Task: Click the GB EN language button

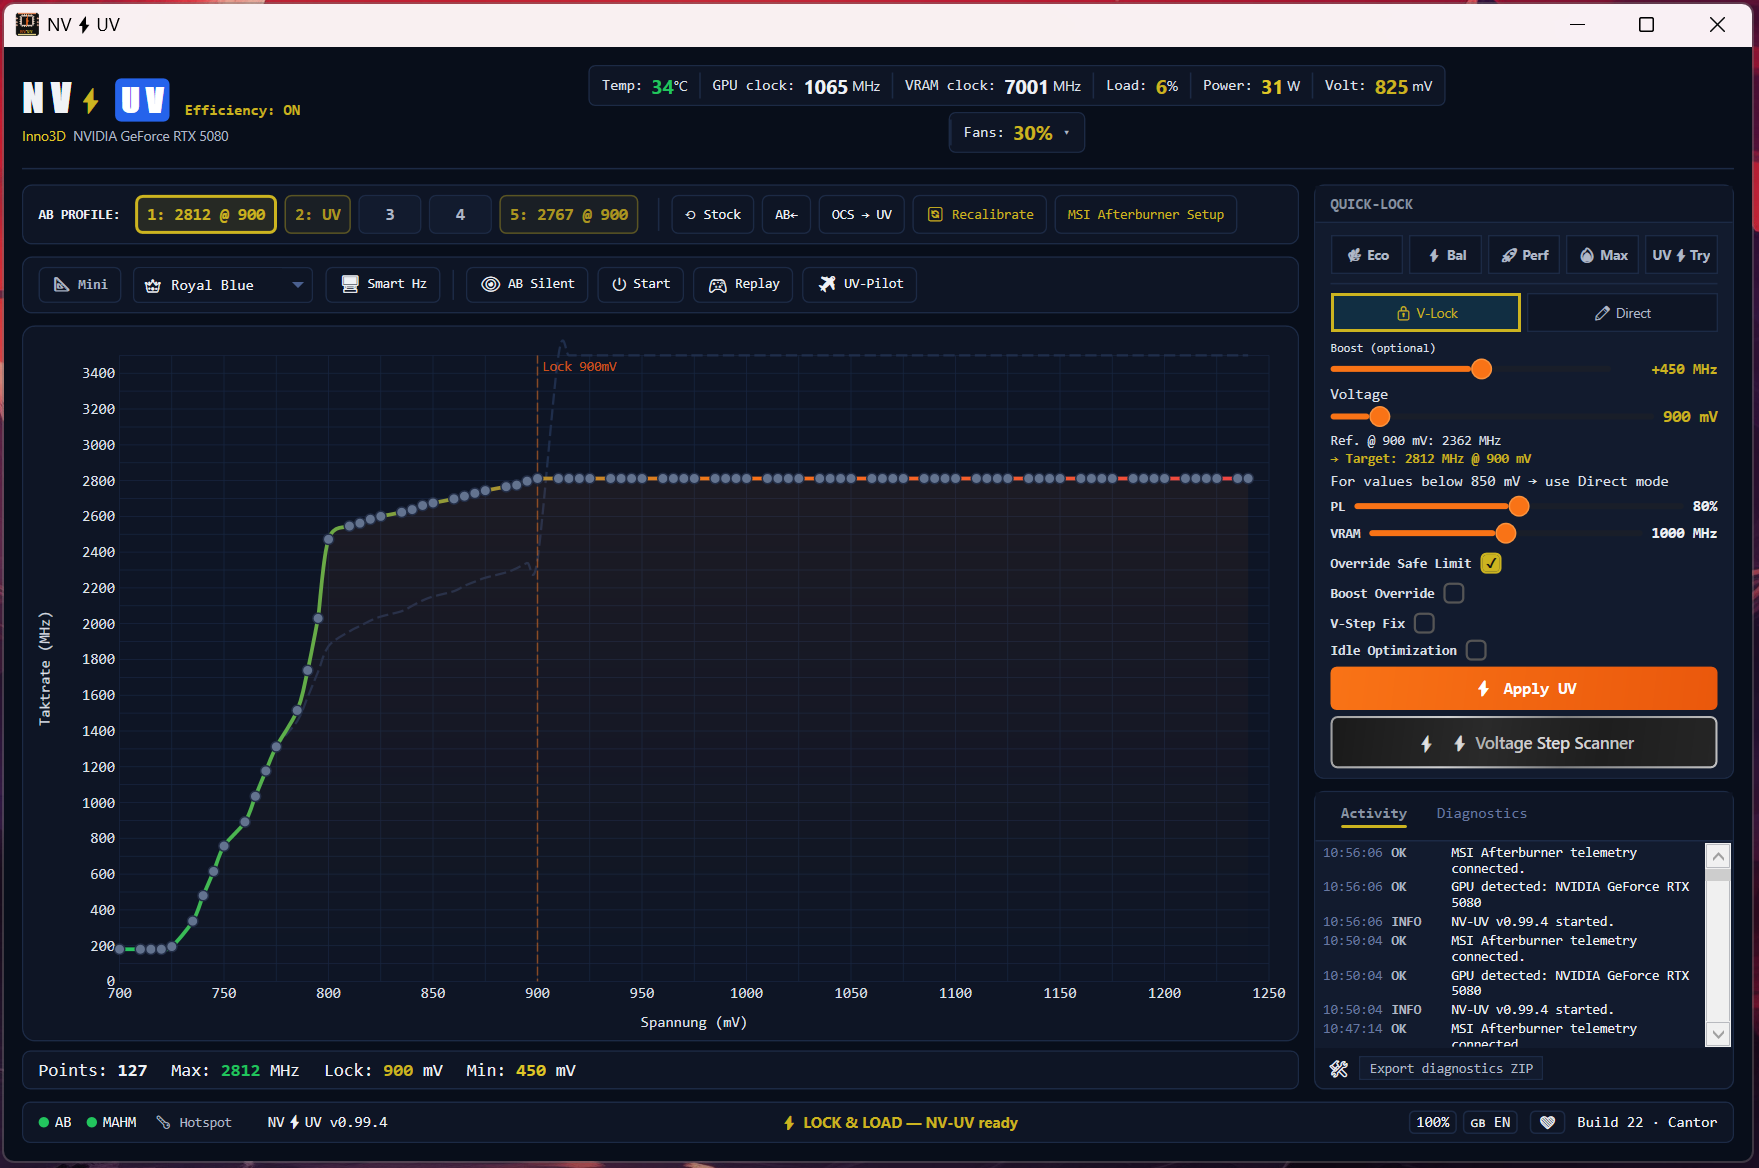Action: 1490,1123
